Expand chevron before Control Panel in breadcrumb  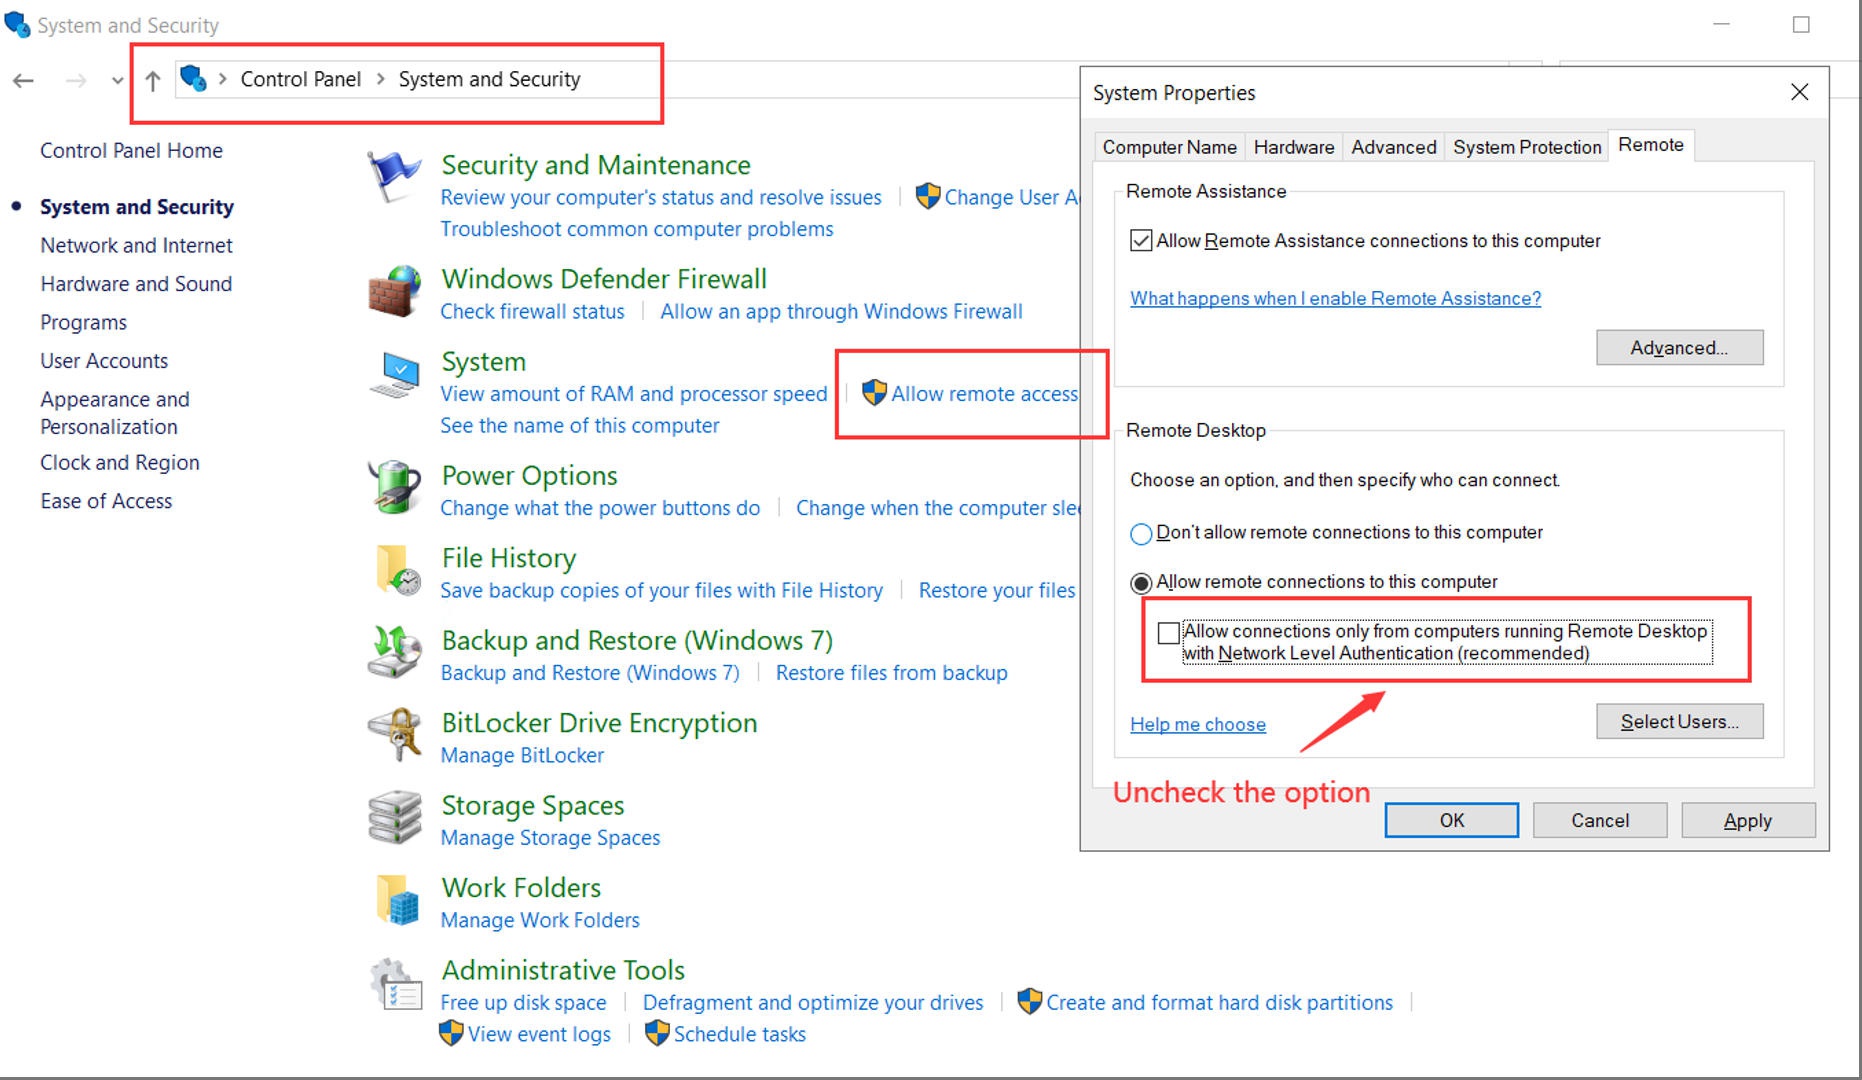(223, 80)
